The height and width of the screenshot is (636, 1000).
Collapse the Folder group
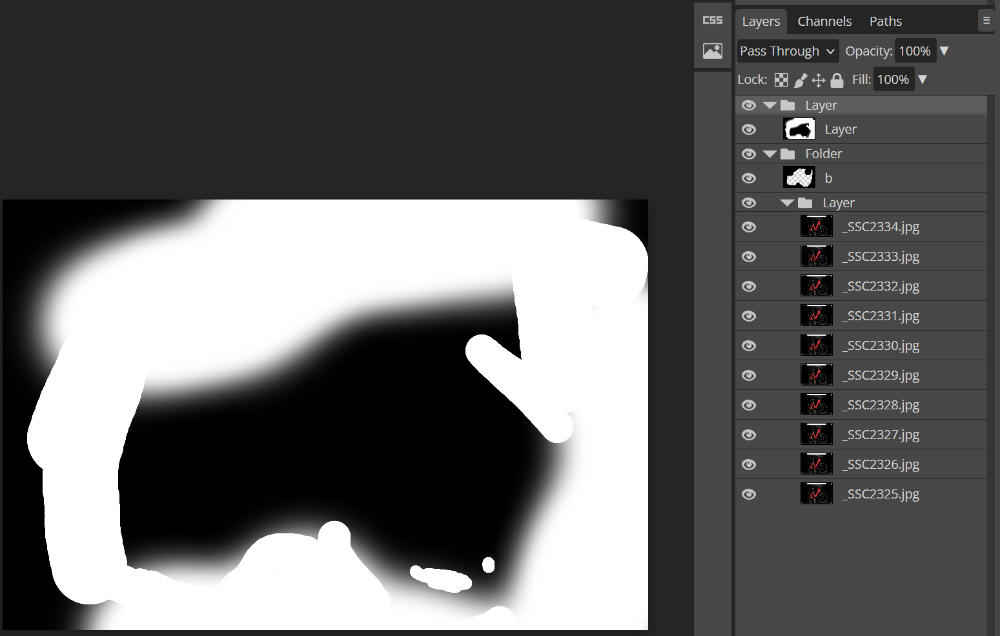pyautogui.click(x=770, y=154)
